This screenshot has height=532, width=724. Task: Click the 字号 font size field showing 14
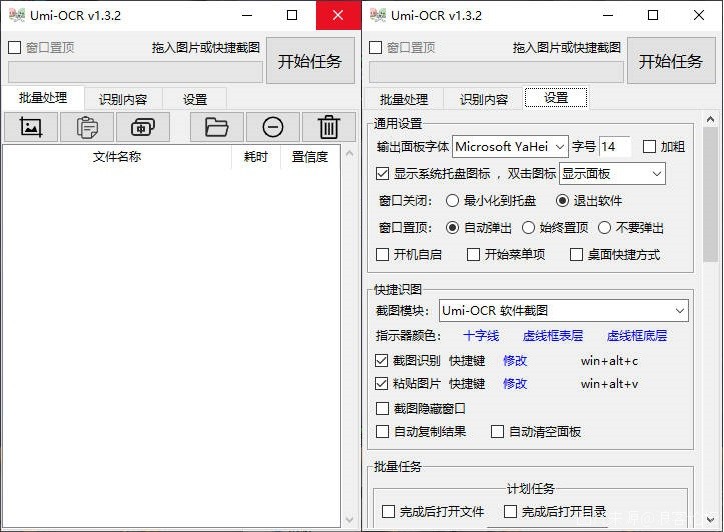point(615,147)
